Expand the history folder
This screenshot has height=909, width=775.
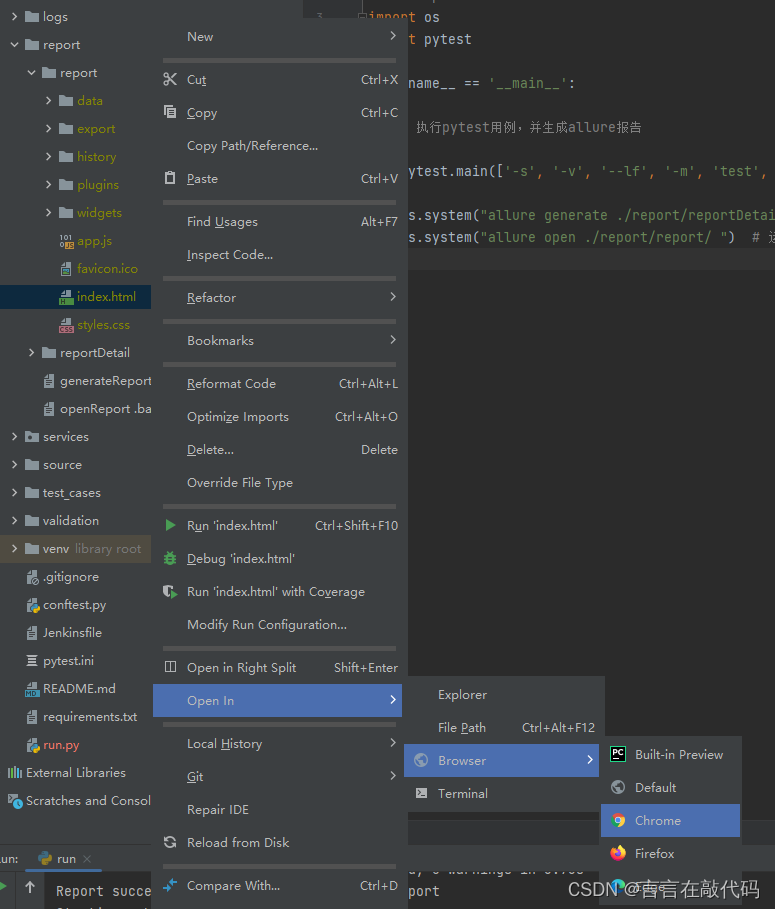pos(49,157)
